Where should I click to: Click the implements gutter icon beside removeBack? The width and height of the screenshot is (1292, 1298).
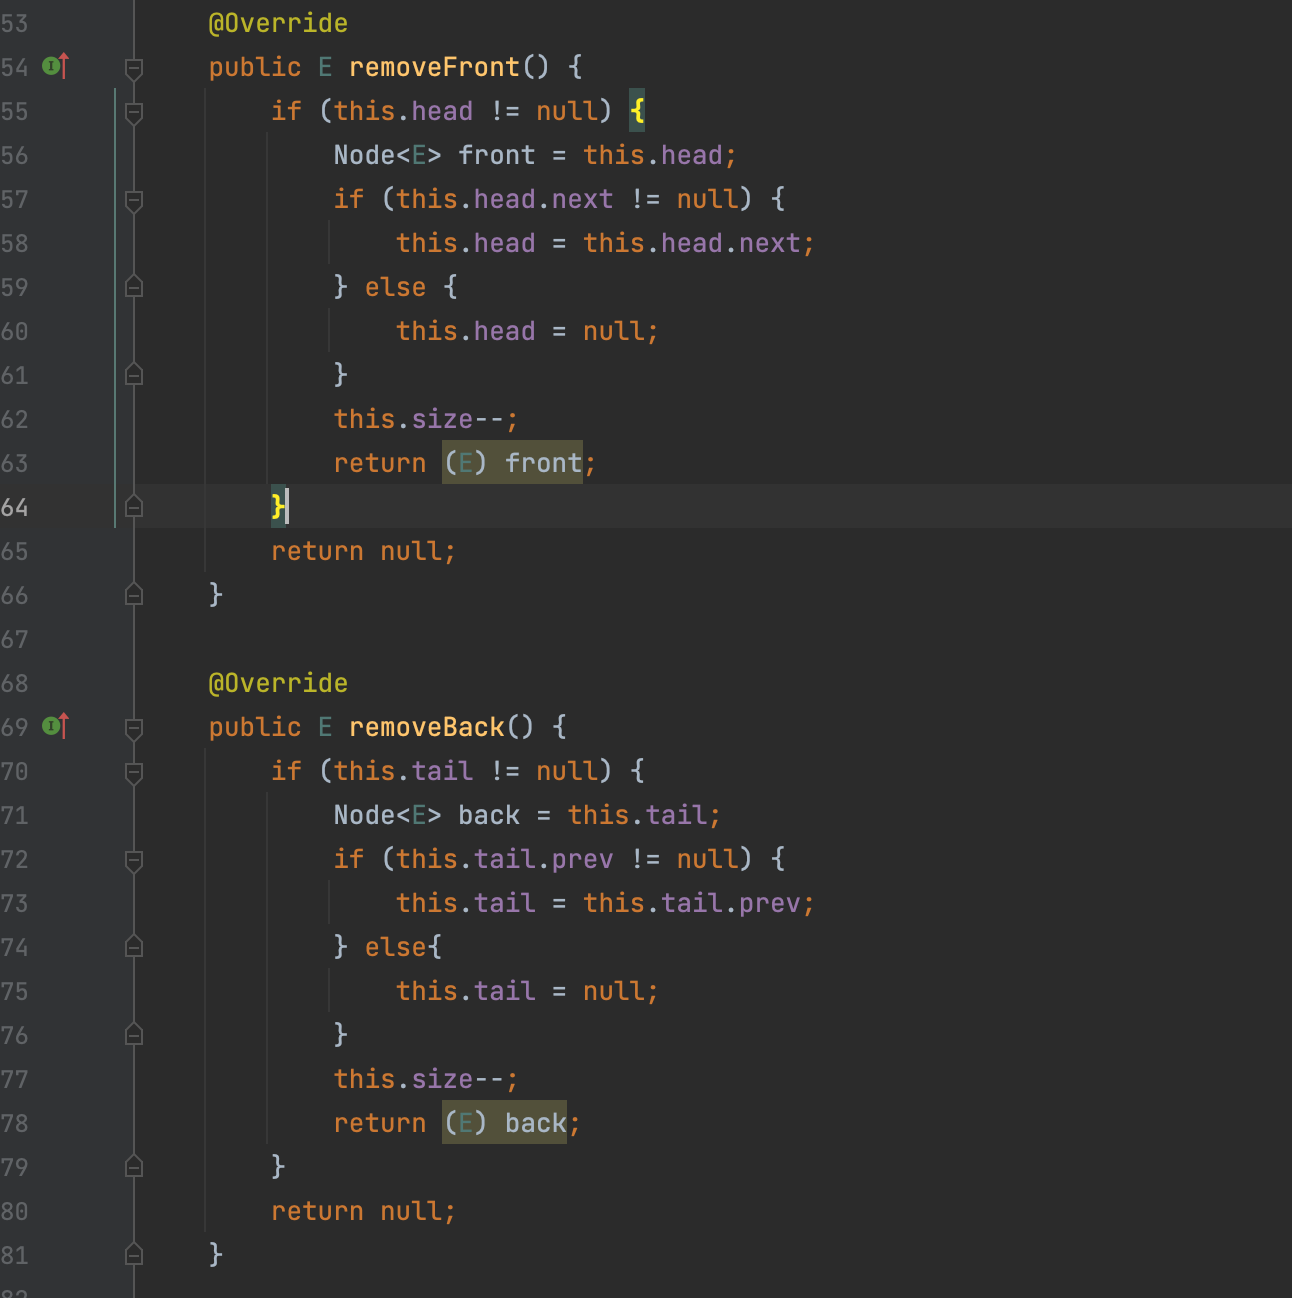tap(55, 727)
